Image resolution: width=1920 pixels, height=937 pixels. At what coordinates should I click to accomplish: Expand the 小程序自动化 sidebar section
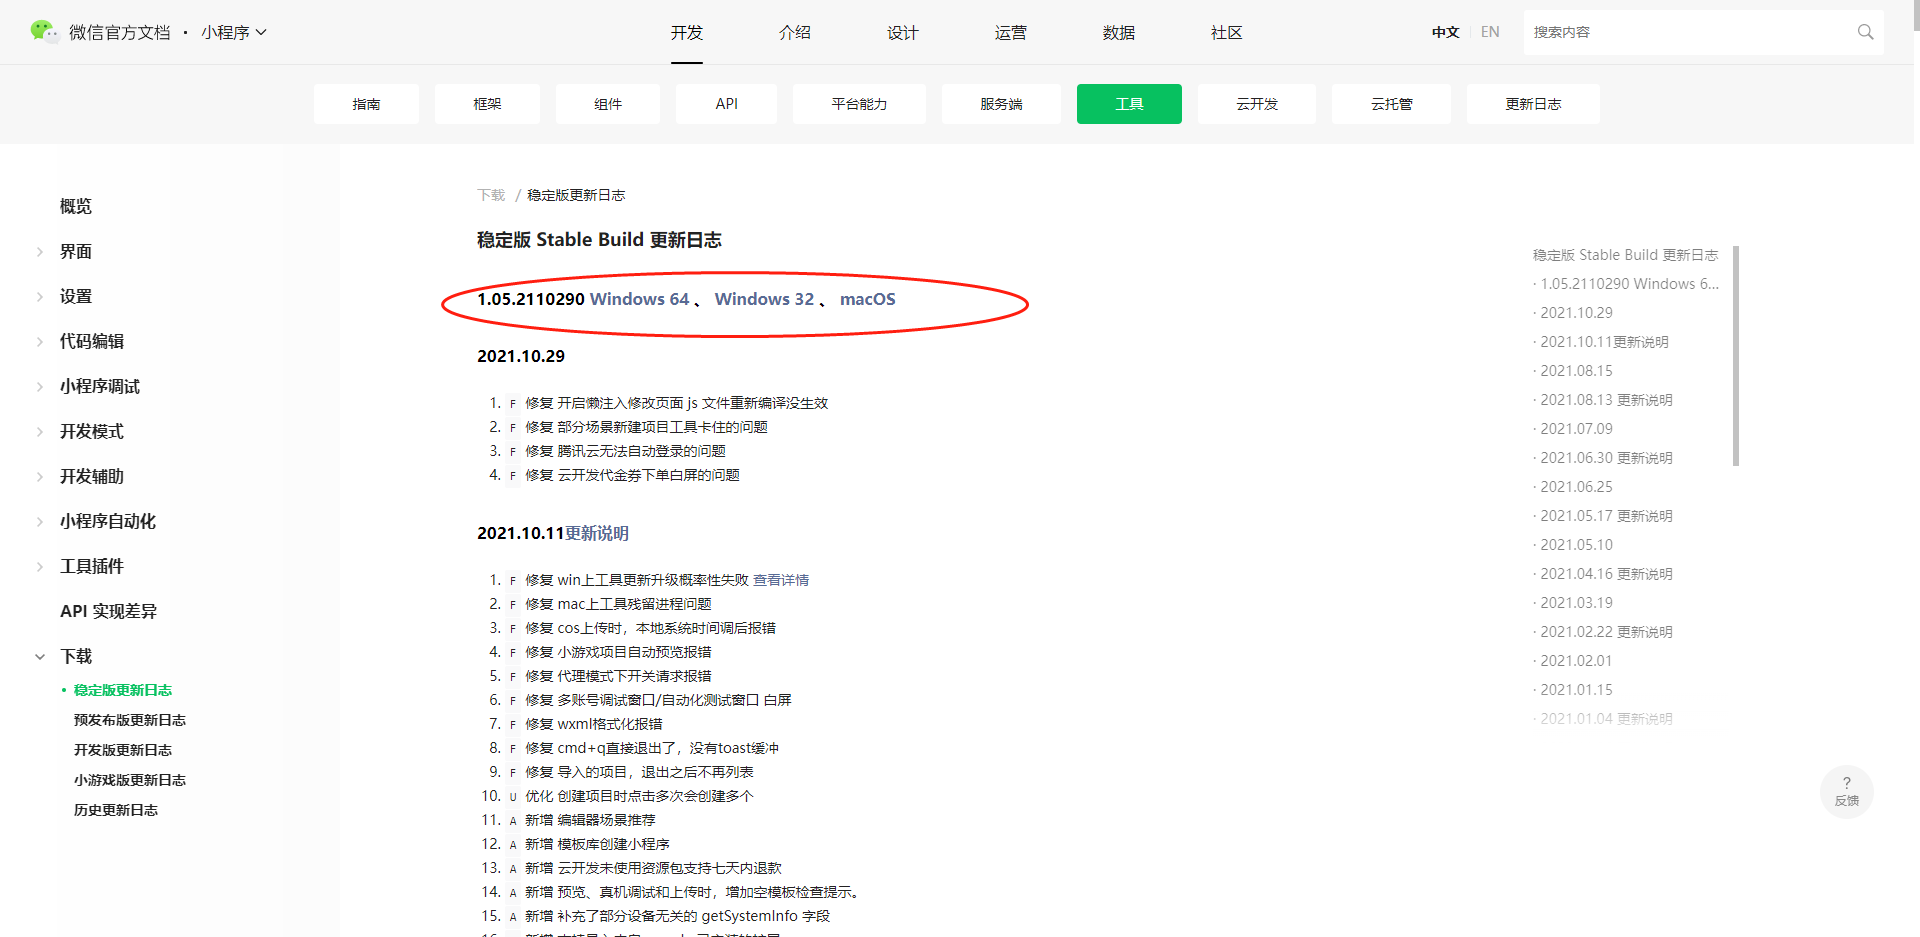[40, 522]
